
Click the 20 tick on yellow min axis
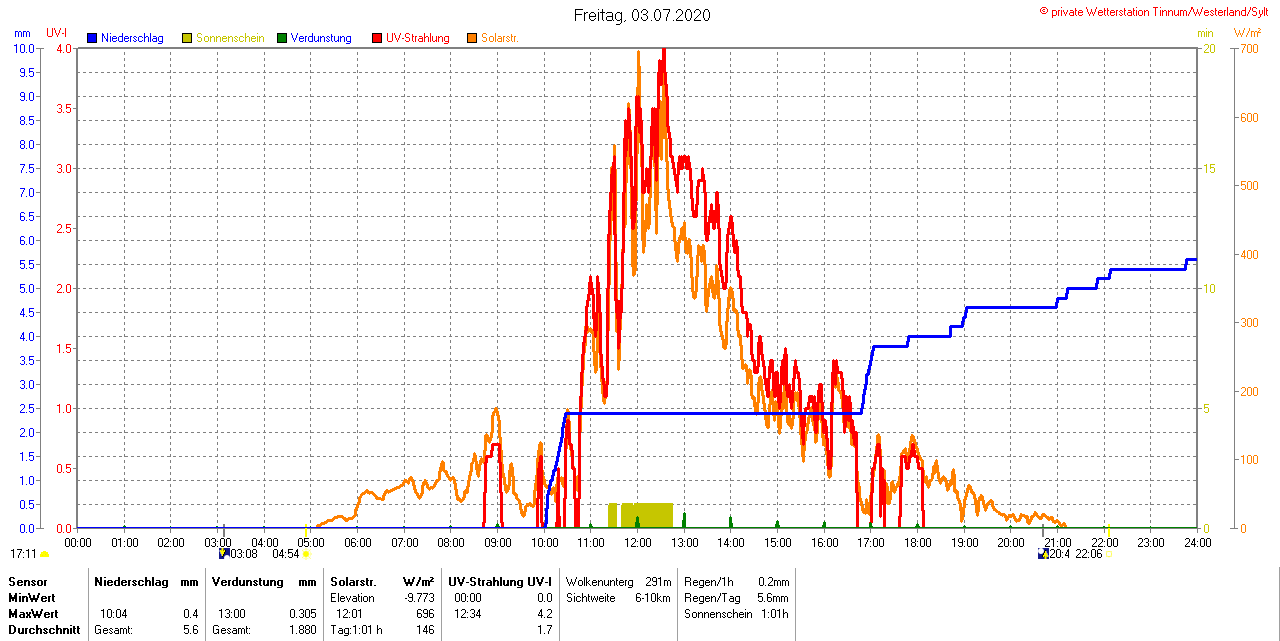1208,48
